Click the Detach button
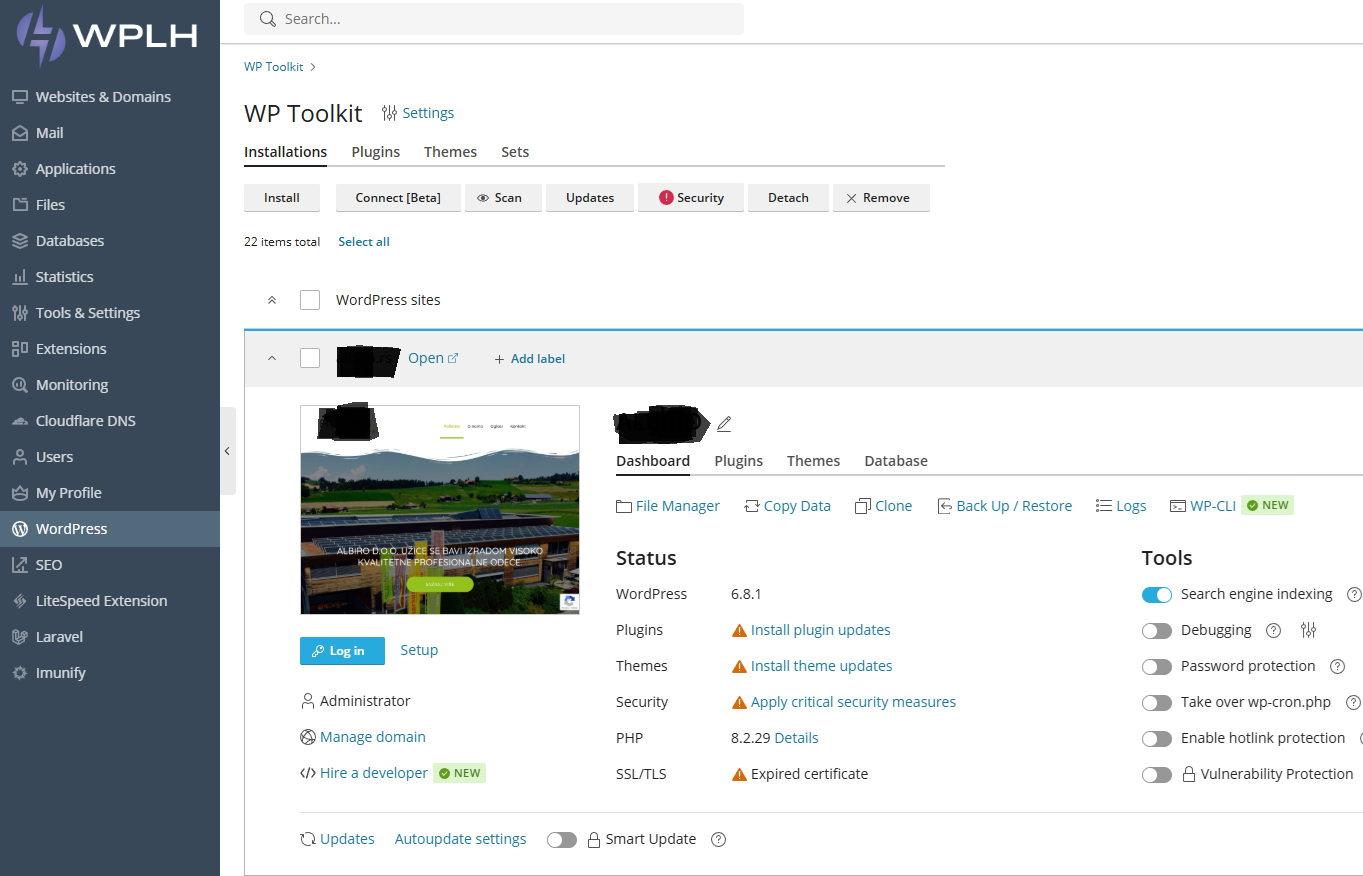This screenshot has height=876, width=1363. click(x=788, y=198)
